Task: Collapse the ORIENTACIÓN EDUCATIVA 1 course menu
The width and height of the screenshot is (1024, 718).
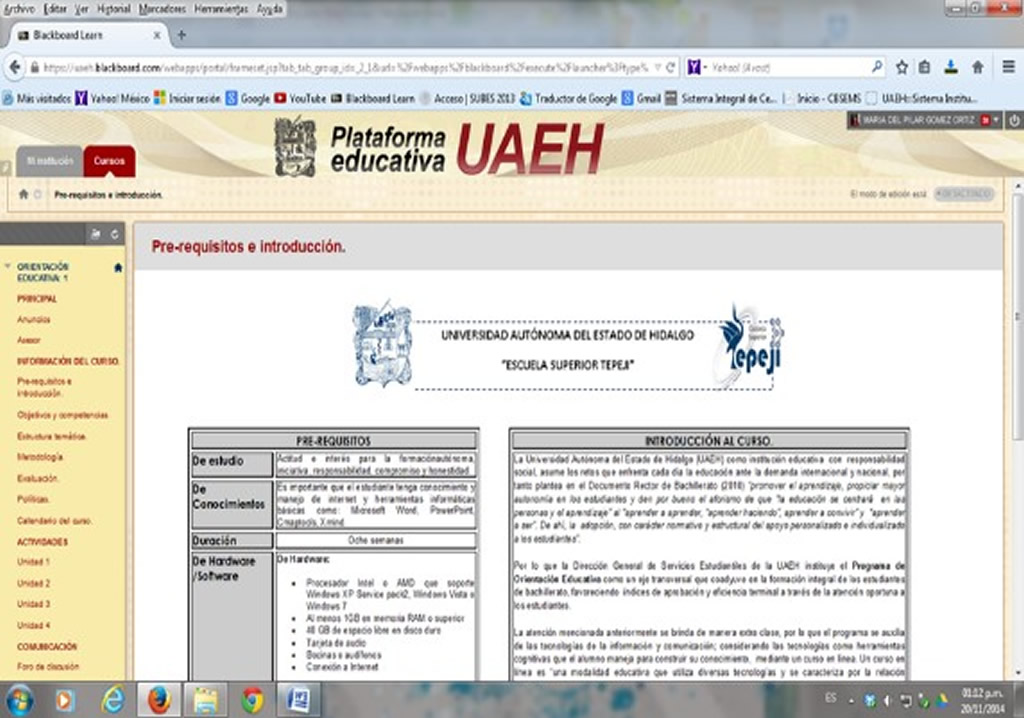Action: (x=7, y=267)
